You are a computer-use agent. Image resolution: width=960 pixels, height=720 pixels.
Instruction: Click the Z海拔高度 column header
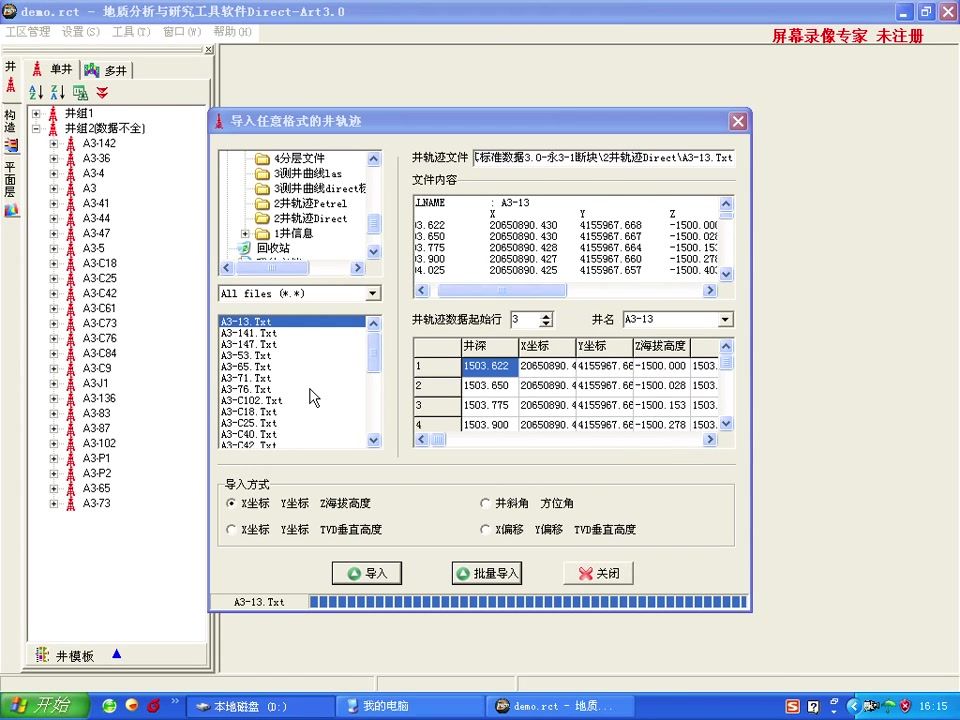[x=661, y=347]
